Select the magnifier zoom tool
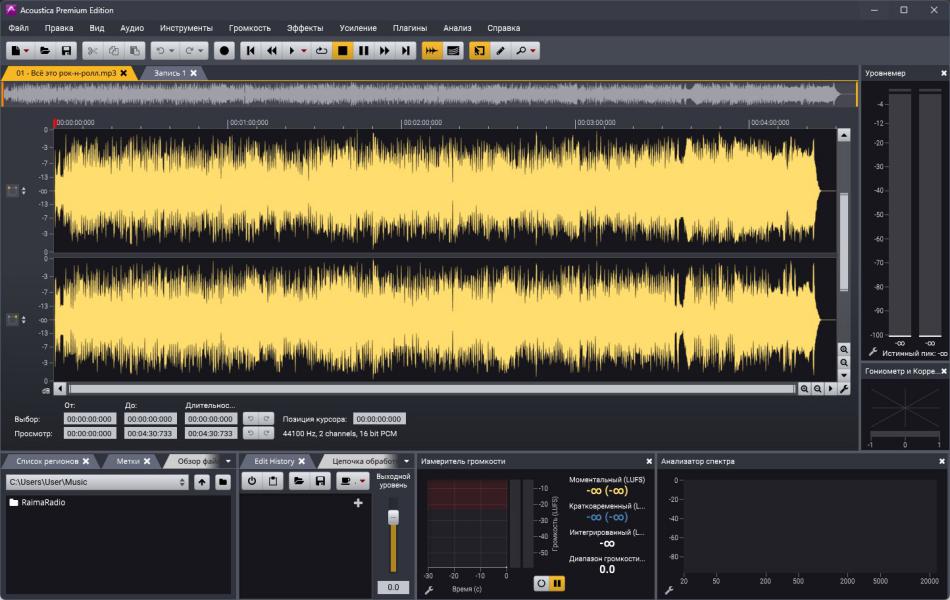This screenshot has height=600, width=950. pyautogui.click(x=521, y=51)
